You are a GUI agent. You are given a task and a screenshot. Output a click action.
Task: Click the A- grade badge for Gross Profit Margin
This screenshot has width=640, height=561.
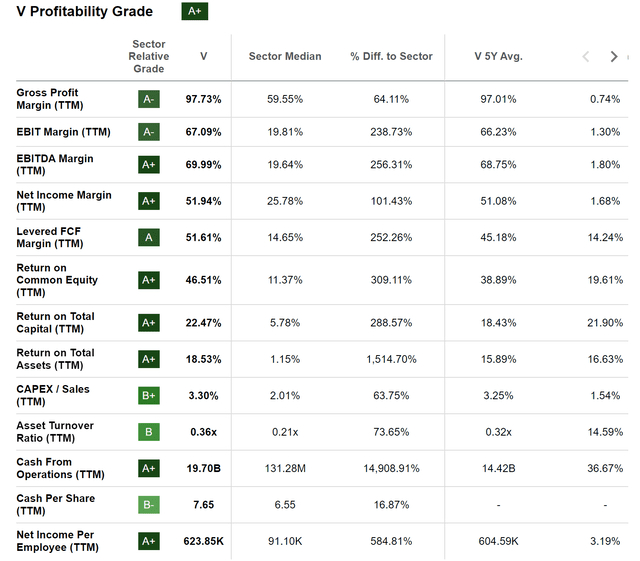point(149,99)
